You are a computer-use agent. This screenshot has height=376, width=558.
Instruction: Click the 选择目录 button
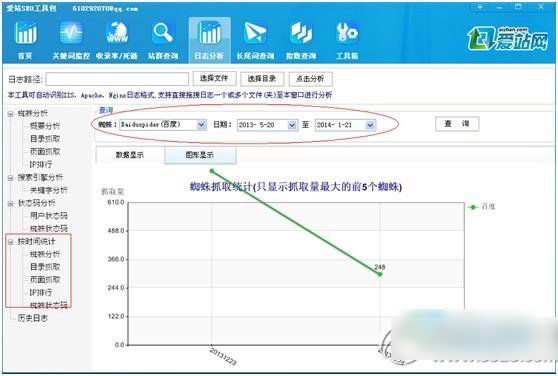(262, 79)
